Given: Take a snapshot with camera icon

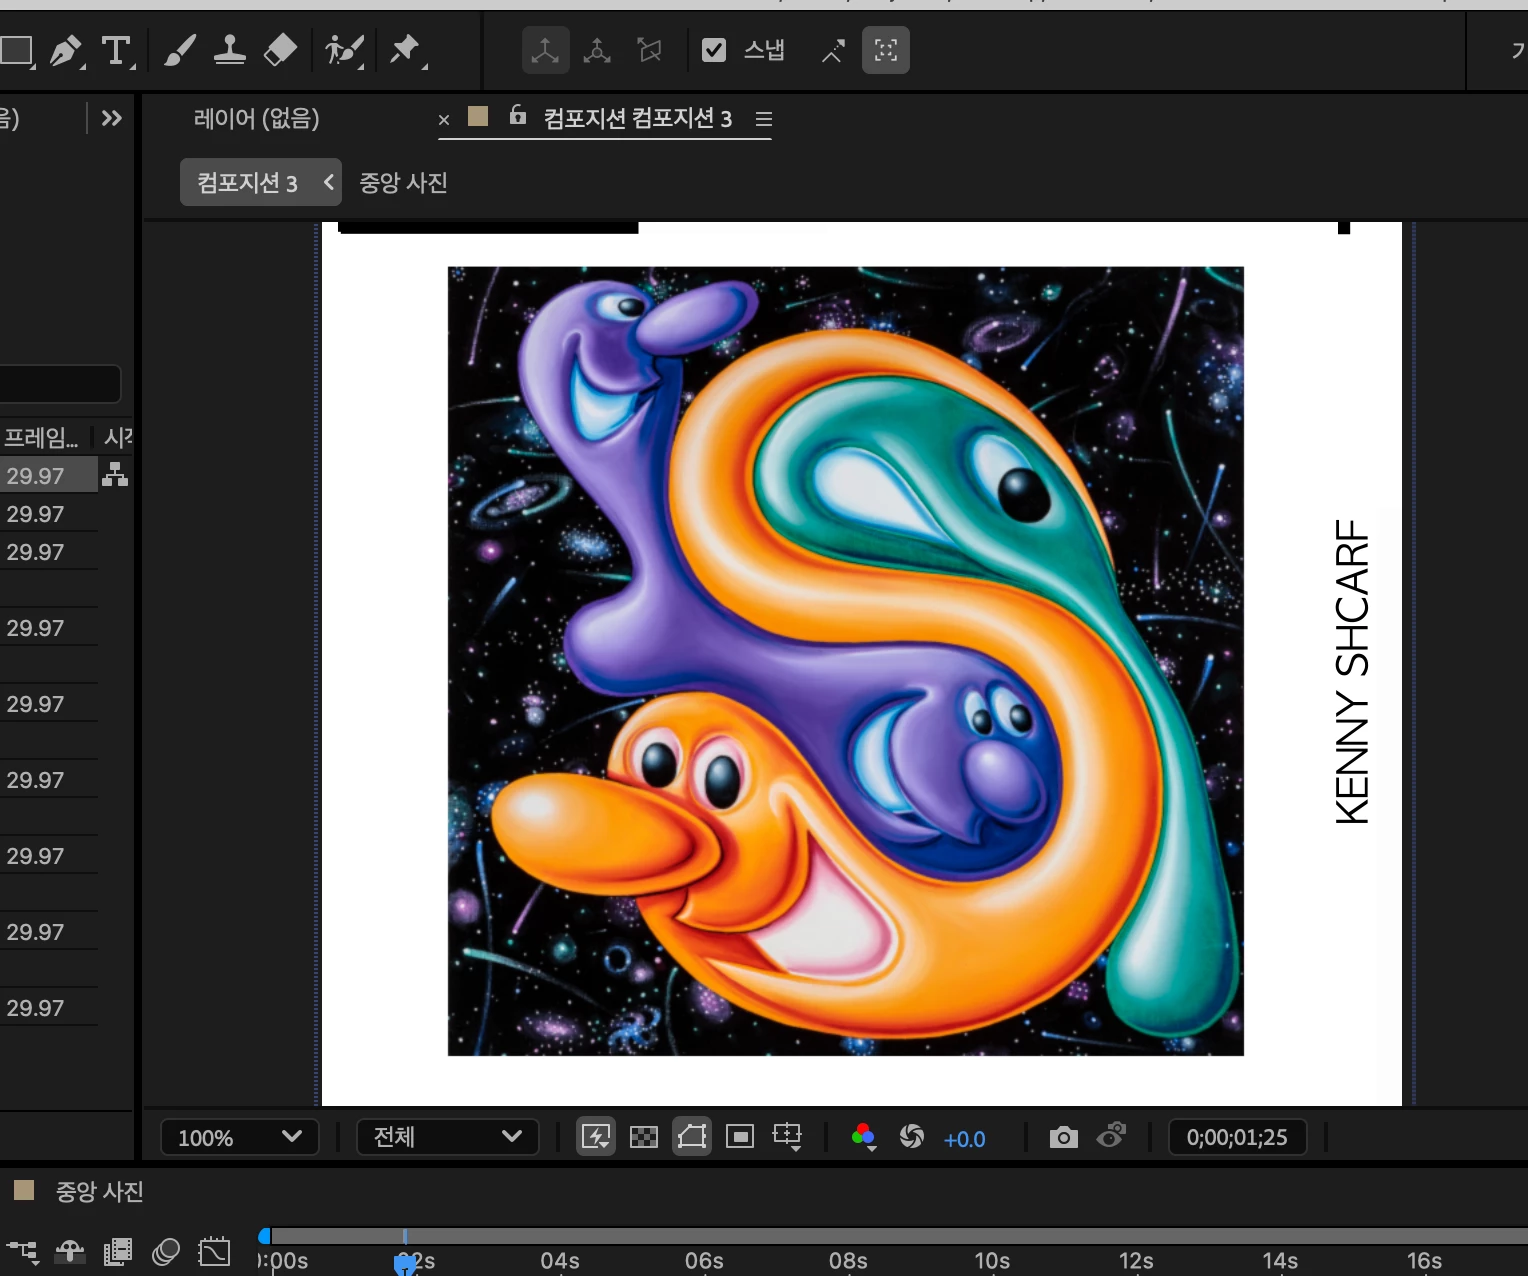Looking at the screenshot, I should tap(1064, 1137).
